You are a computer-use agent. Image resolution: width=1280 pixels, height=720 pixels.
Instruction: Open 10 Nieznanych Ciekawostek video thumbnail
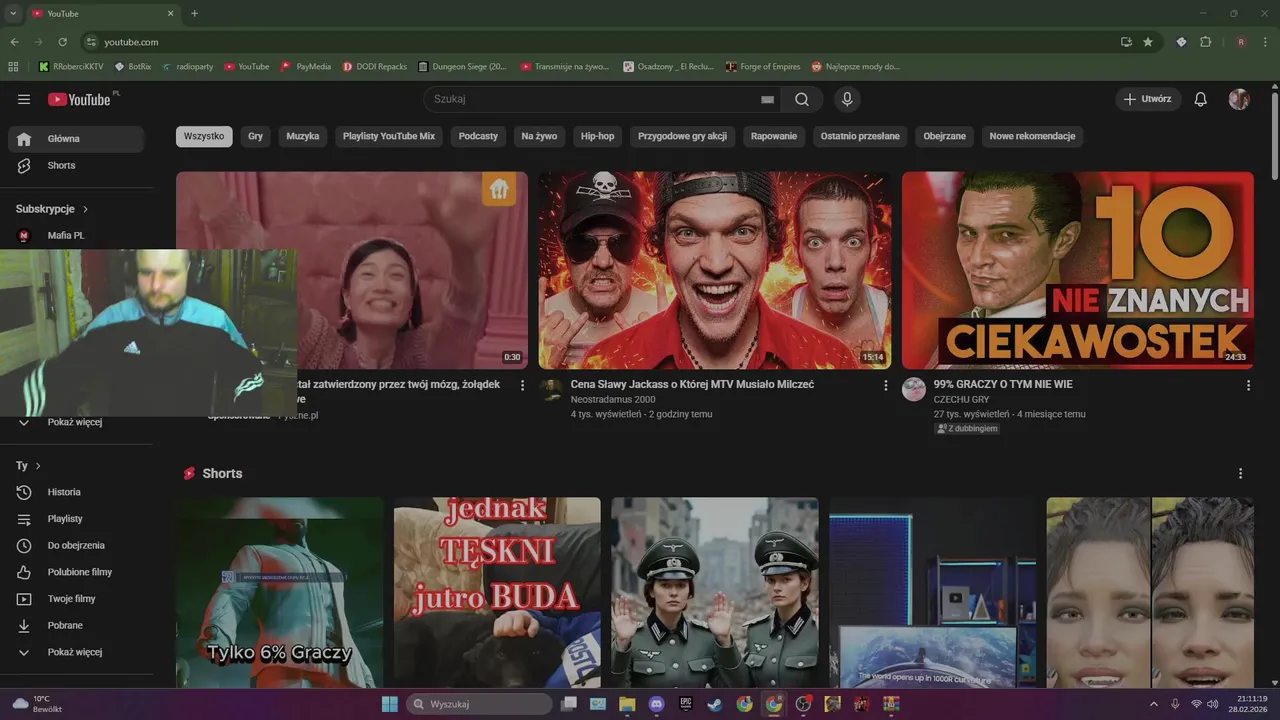pyautogui.click(x=1078, y=270)
